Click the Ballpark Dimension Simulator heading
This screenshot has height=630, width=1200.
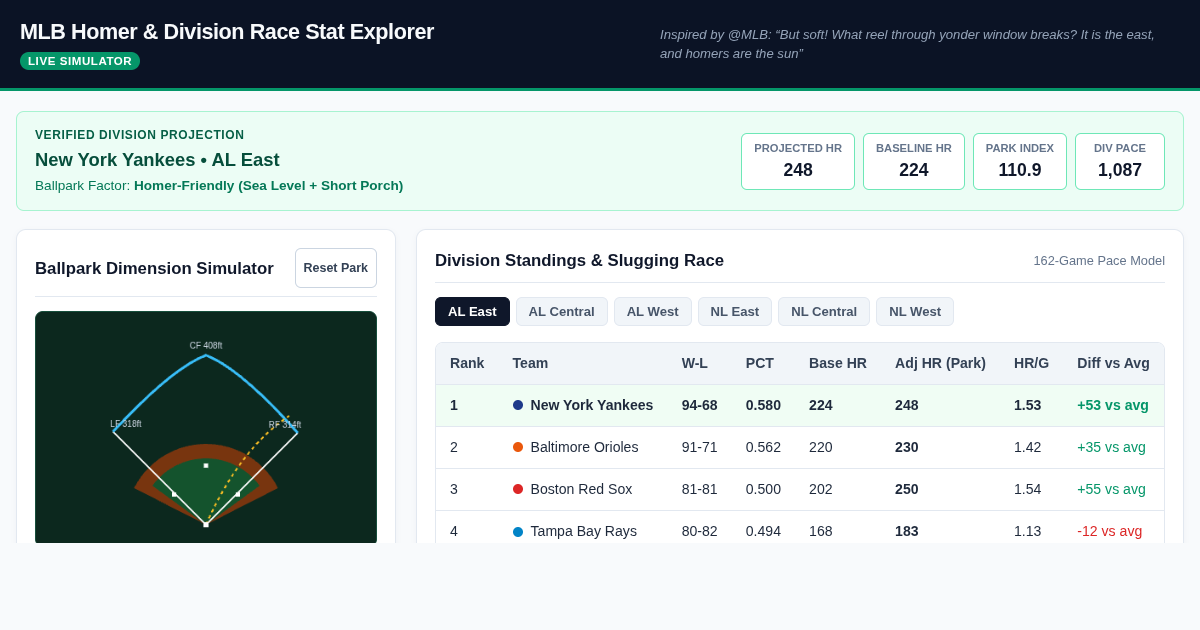pos(154,268)
